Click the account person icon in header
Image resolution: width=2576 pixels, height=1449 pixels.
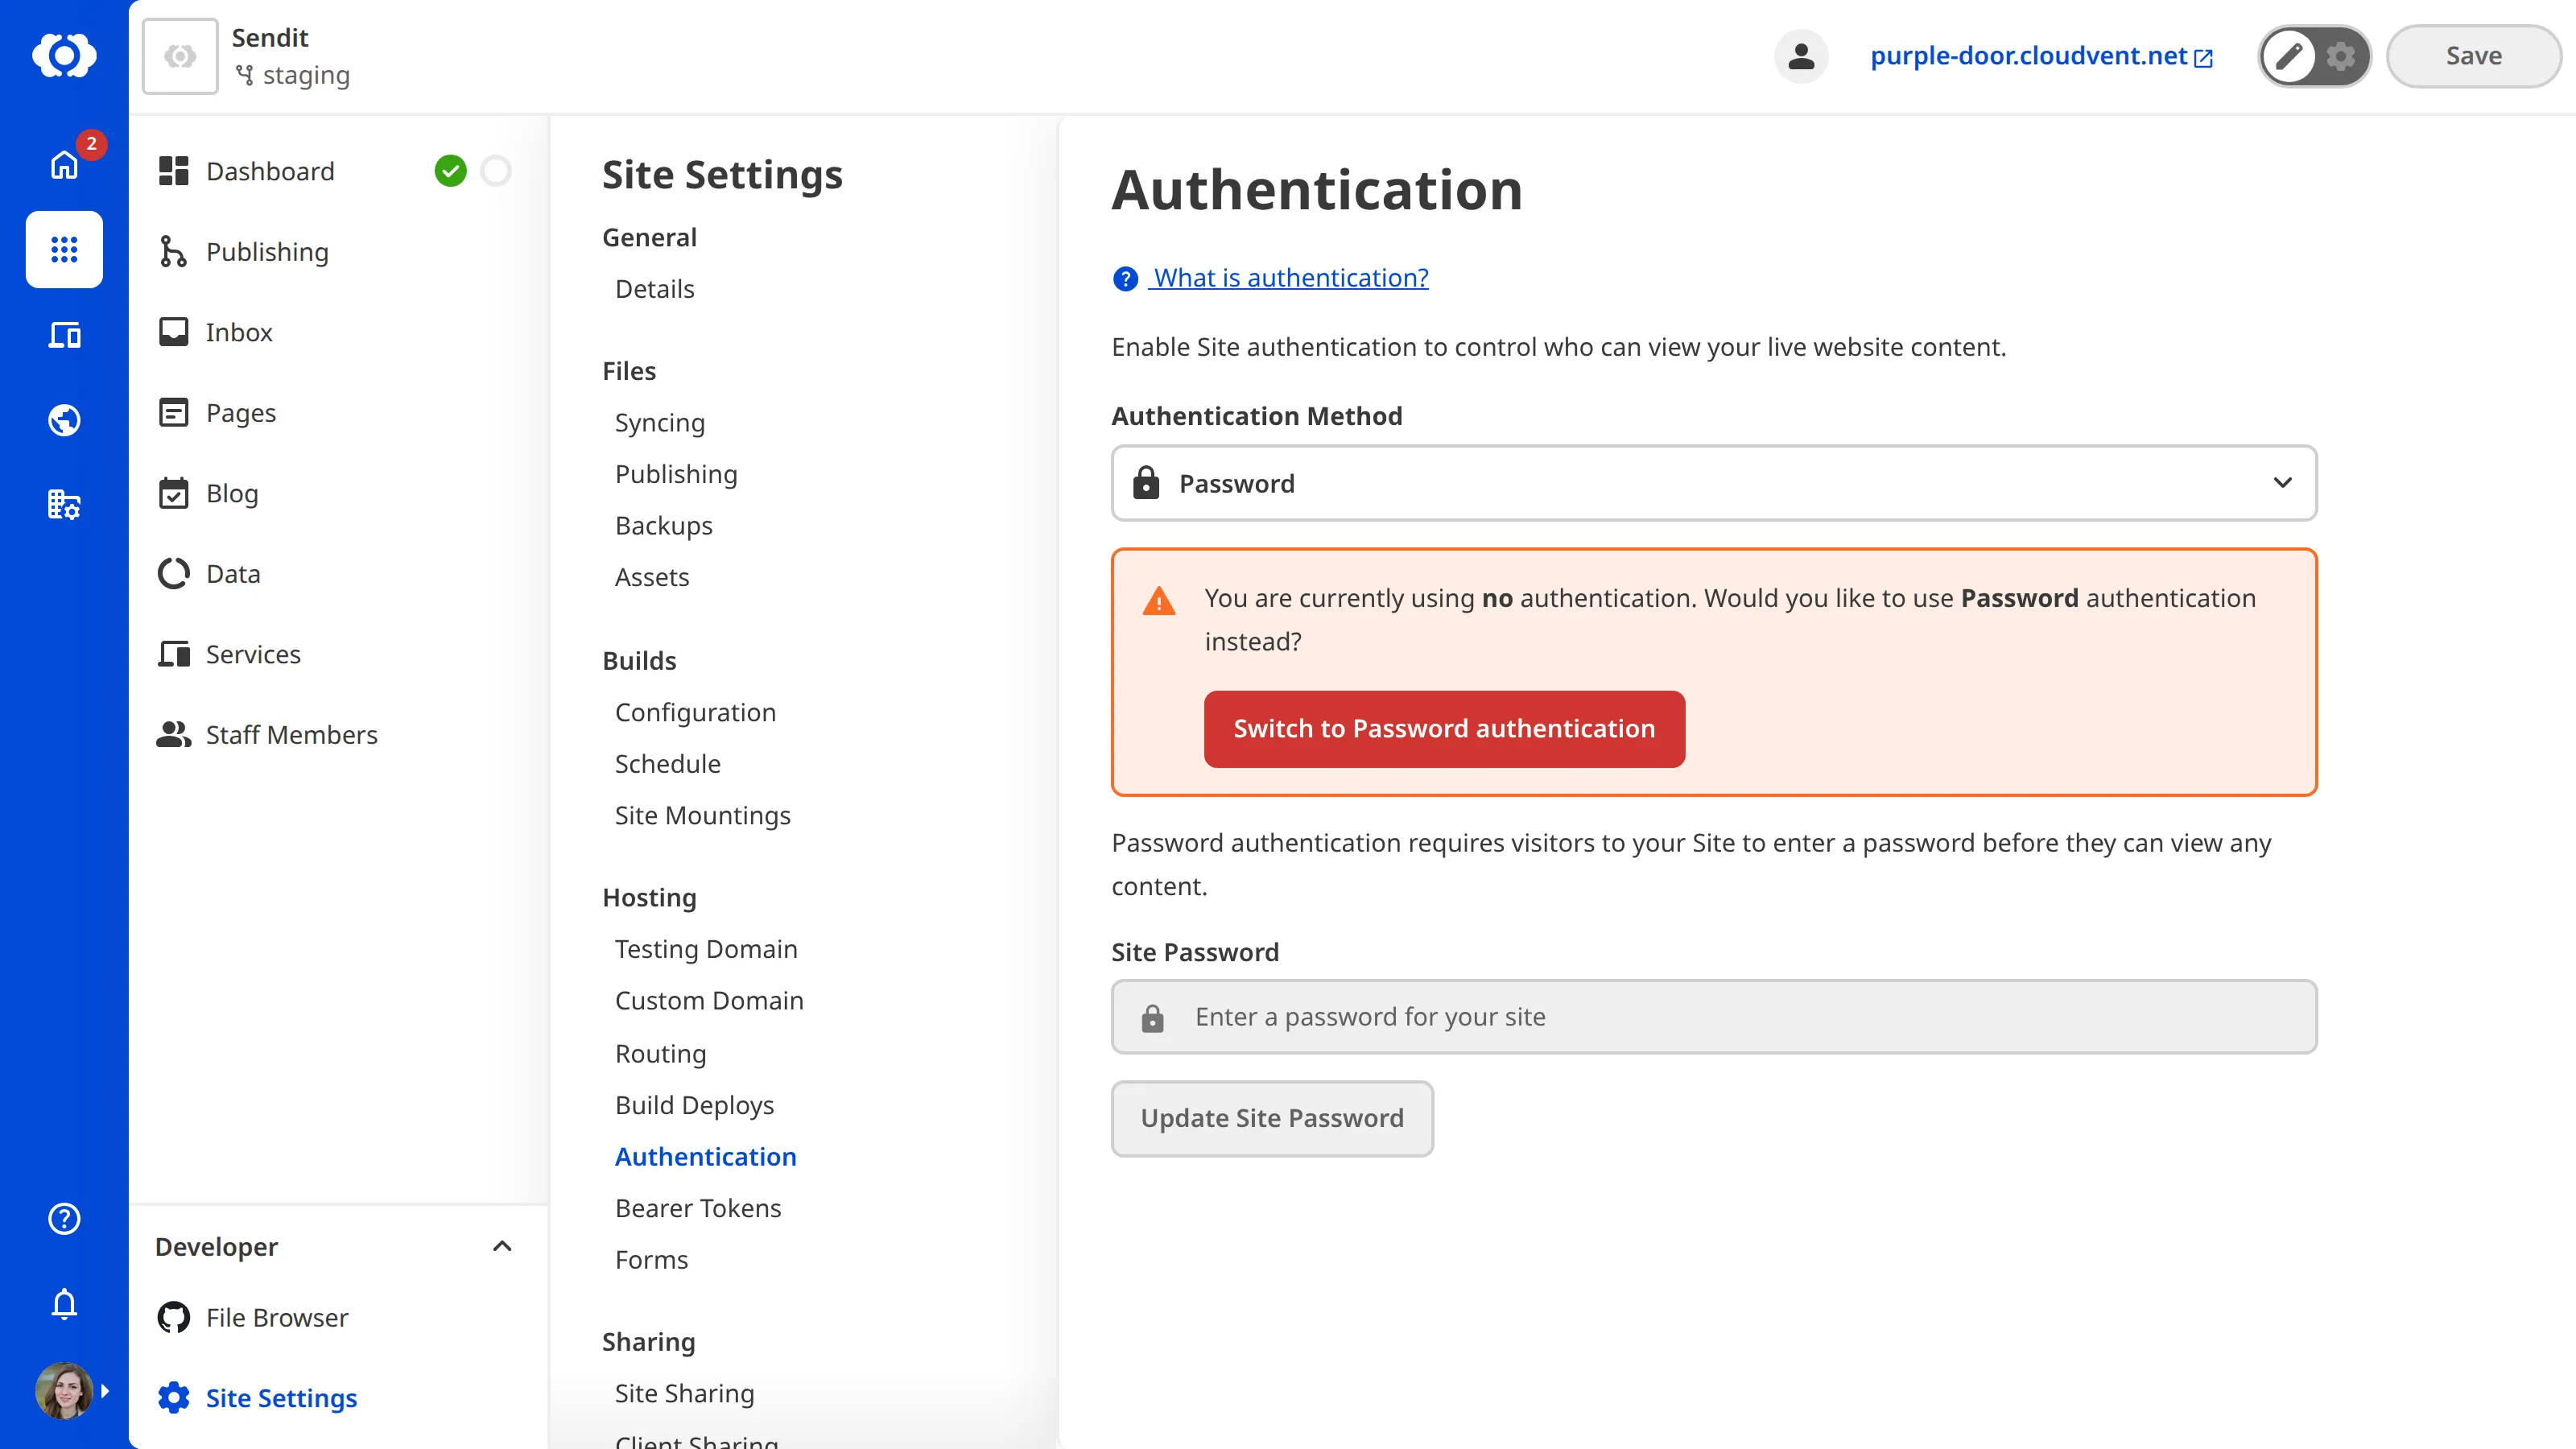click(x=1801, y=56)
